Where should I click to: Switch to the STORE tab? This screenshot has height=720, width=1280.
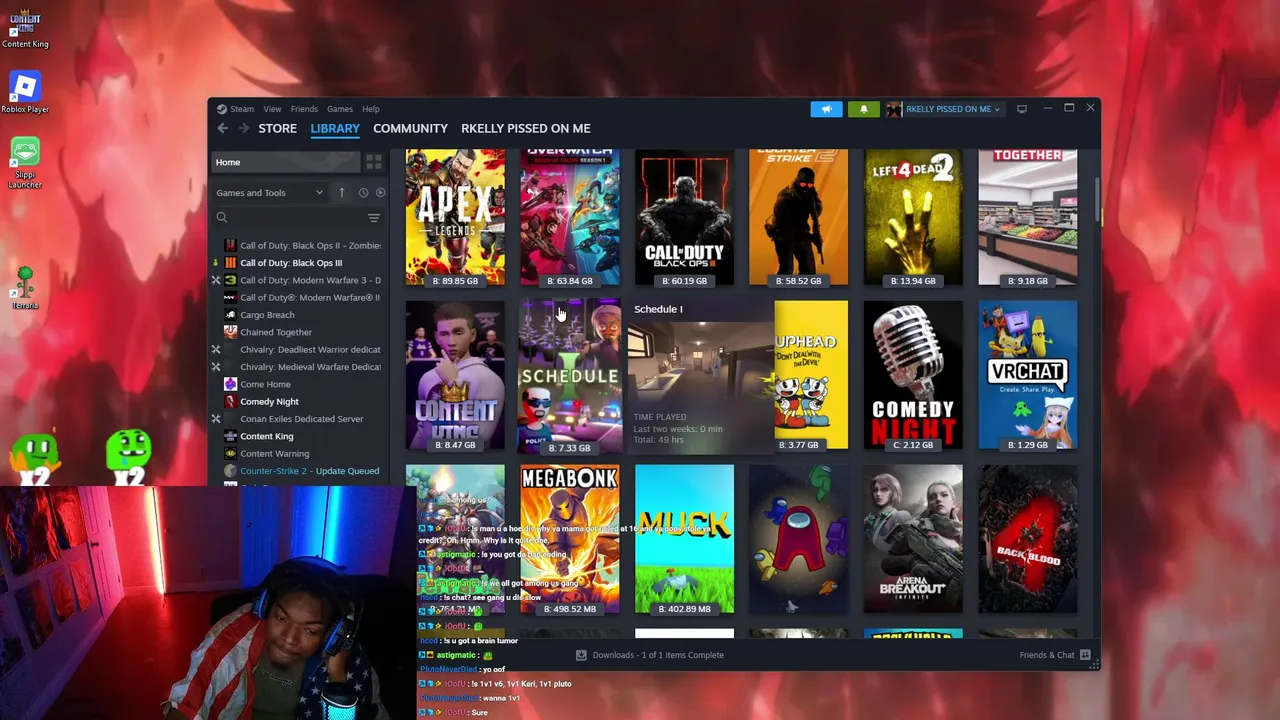point(278,128)
